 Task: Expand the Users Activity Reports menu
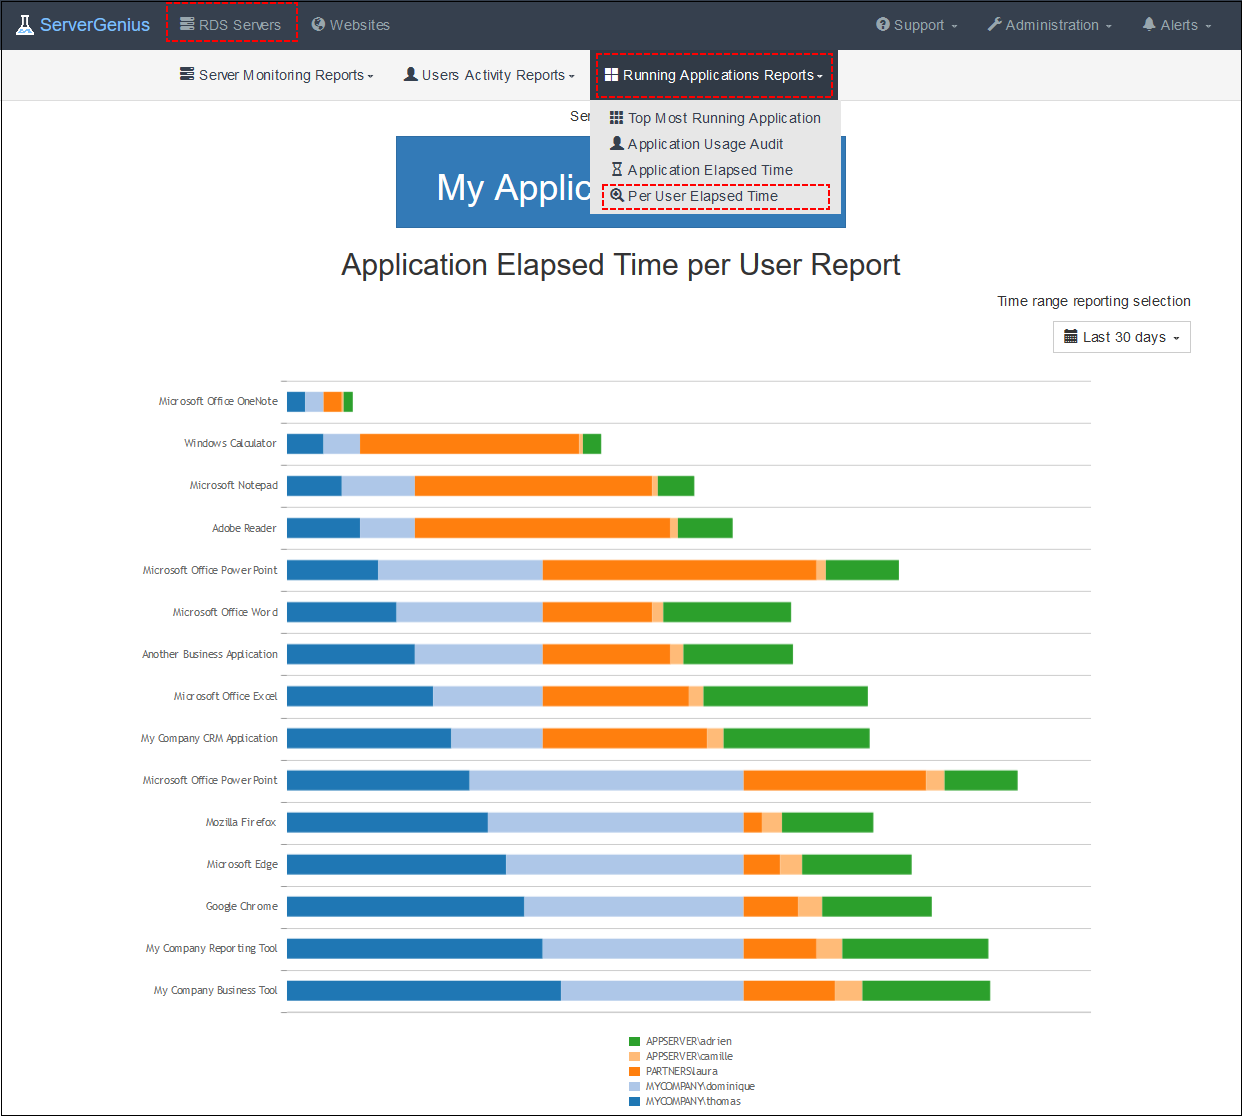pos(487,75)
